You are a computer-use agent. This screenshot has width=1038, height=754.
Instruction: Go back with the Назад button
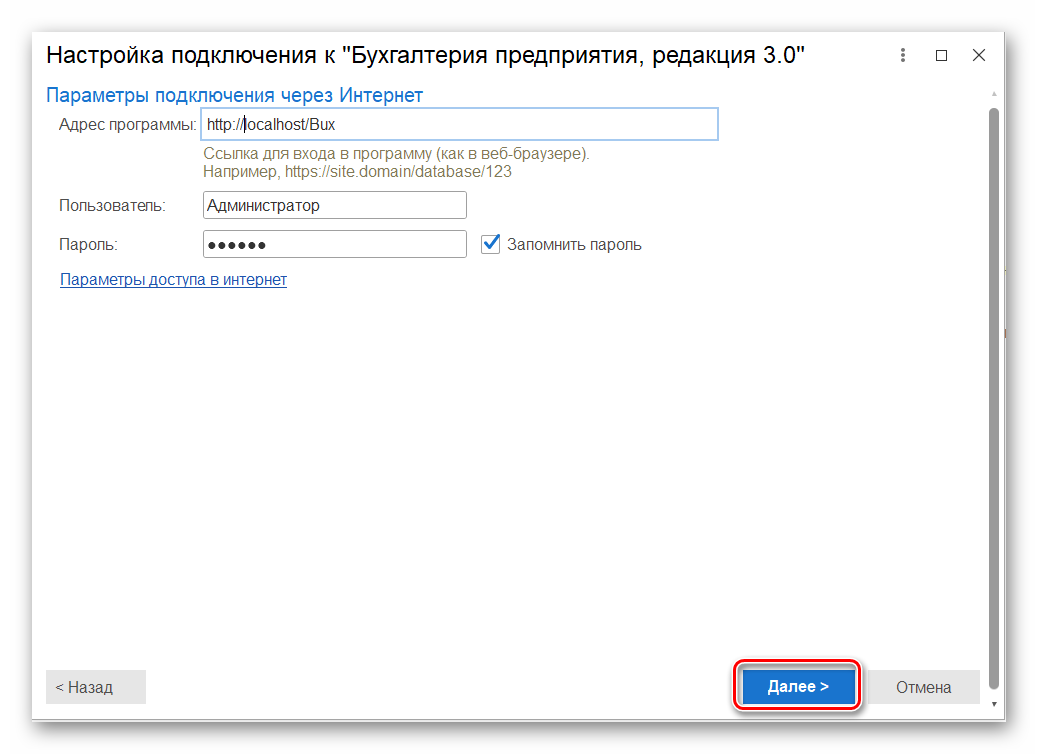click(x=96, y=687)
